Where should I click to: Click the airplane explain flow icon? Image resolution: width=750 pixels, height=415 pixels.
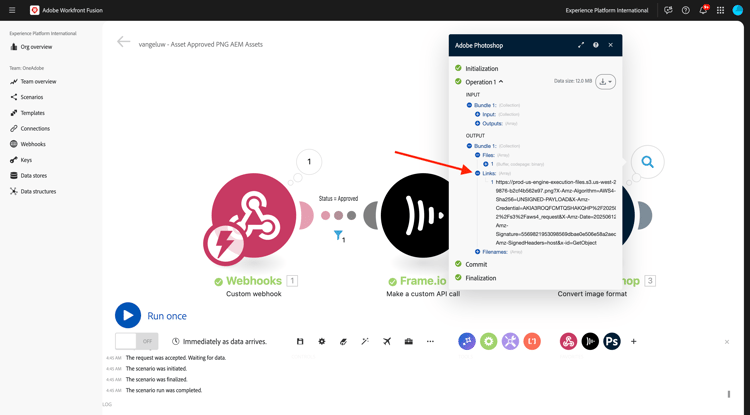point(387,341)
